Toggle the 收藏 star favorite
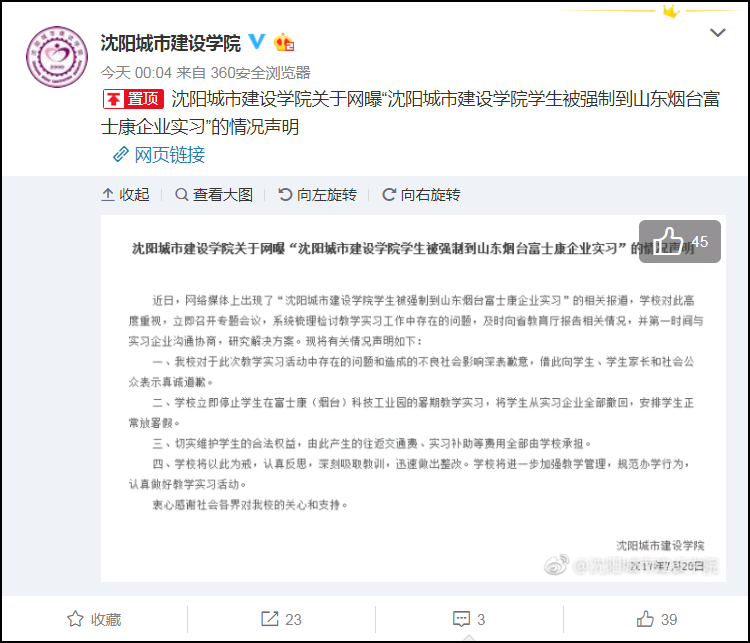750x643 pixels. point(94,619)
